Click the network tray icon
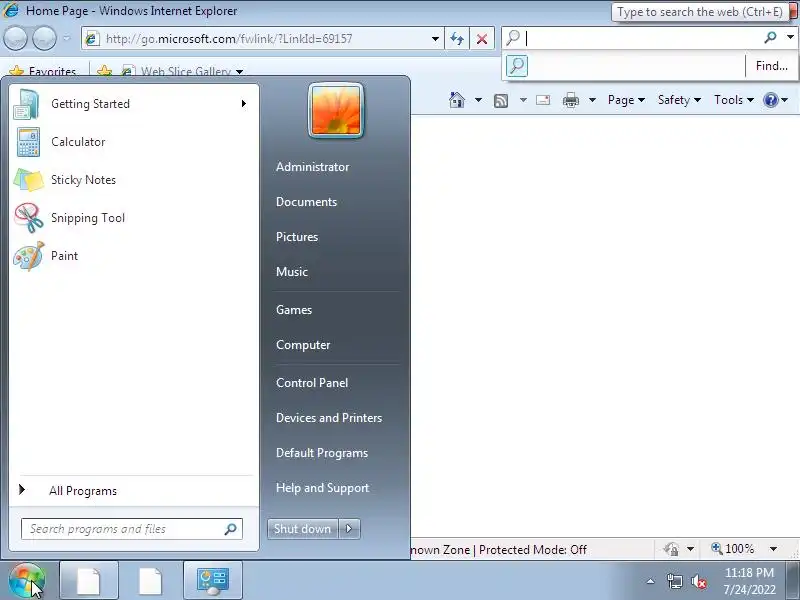 click(674, 581)
